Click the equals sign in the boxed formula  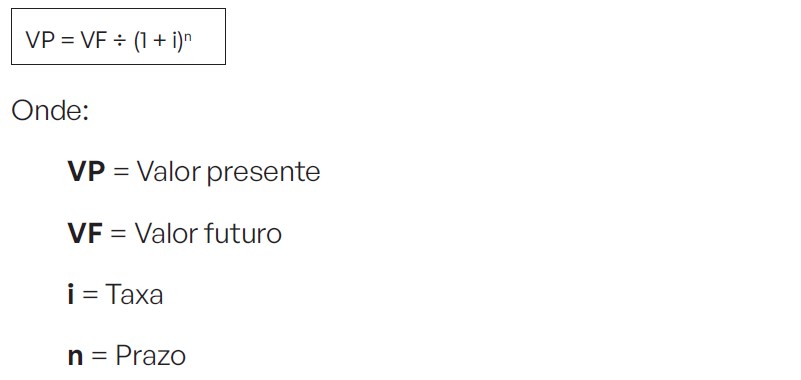pos(67,41)
